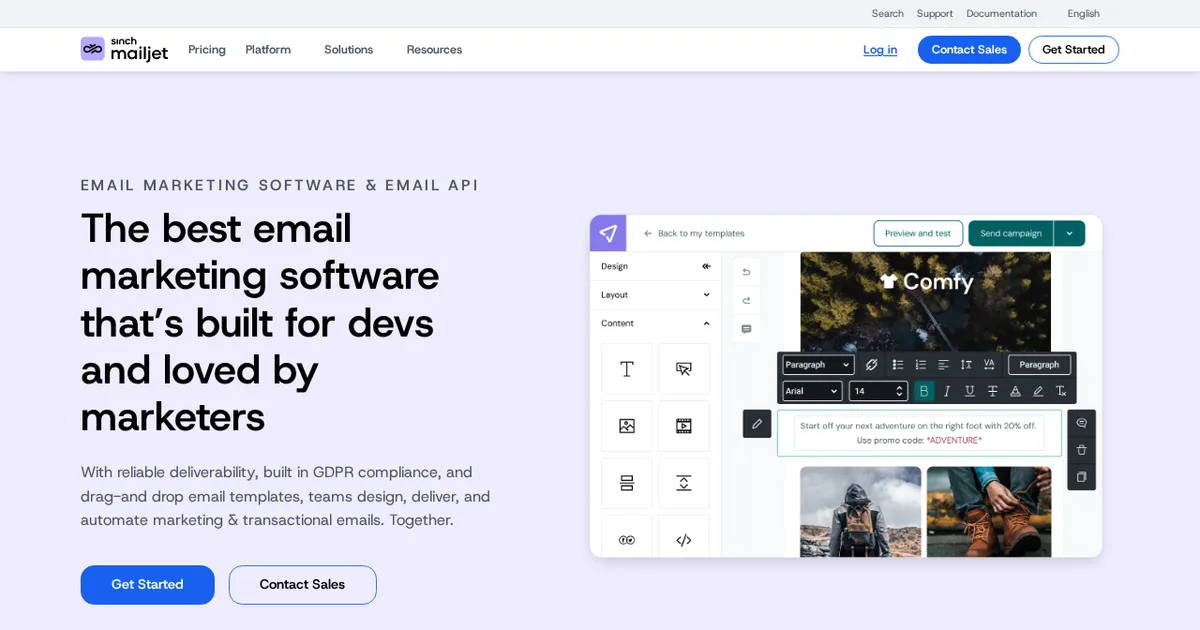Click Contact Sales in the navigation bar
Screen dimensions: 1200x630
[x=969, y=50]
